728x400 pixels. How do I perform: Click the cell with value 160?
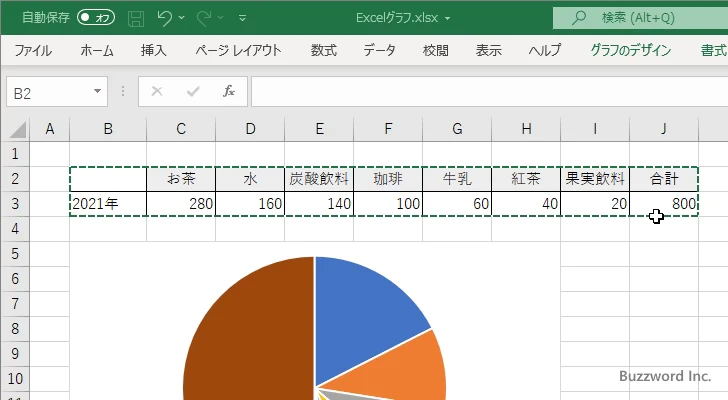(x=250, y=204)
